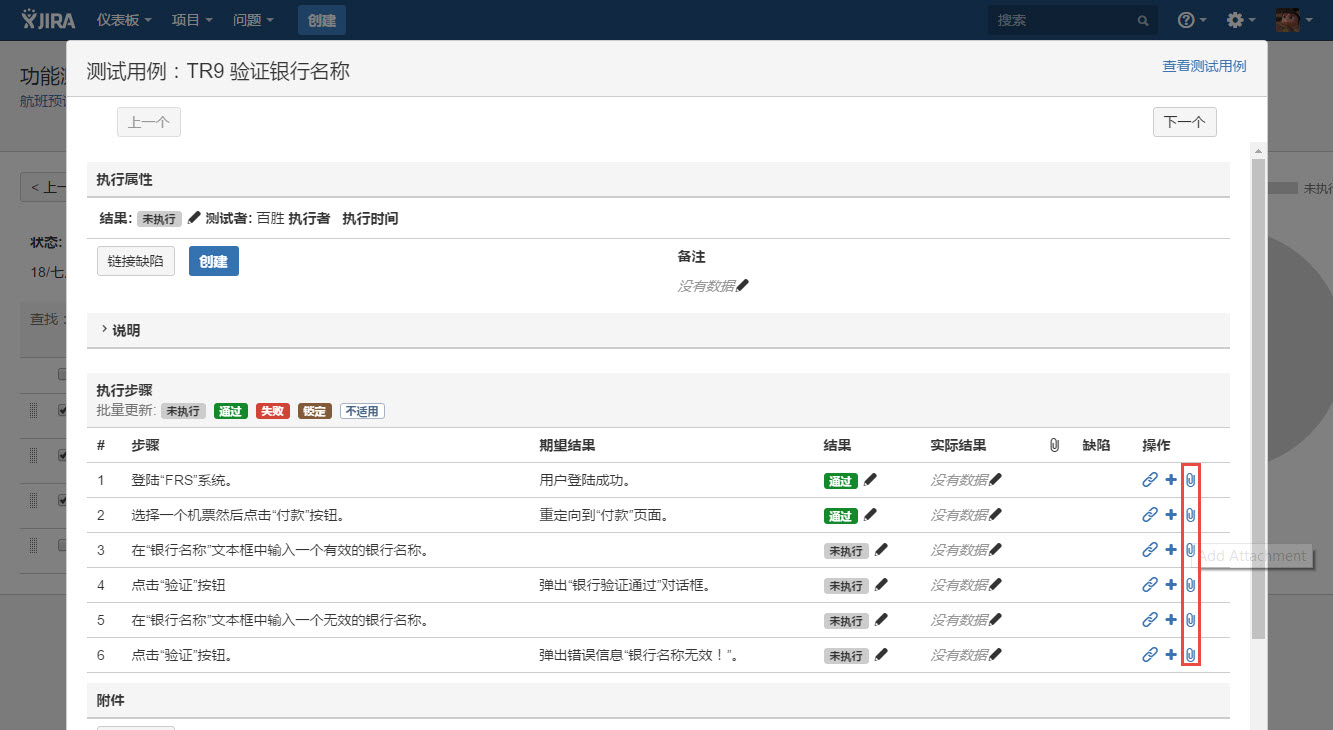Click the dialog vertical scrollbar

1259,400
